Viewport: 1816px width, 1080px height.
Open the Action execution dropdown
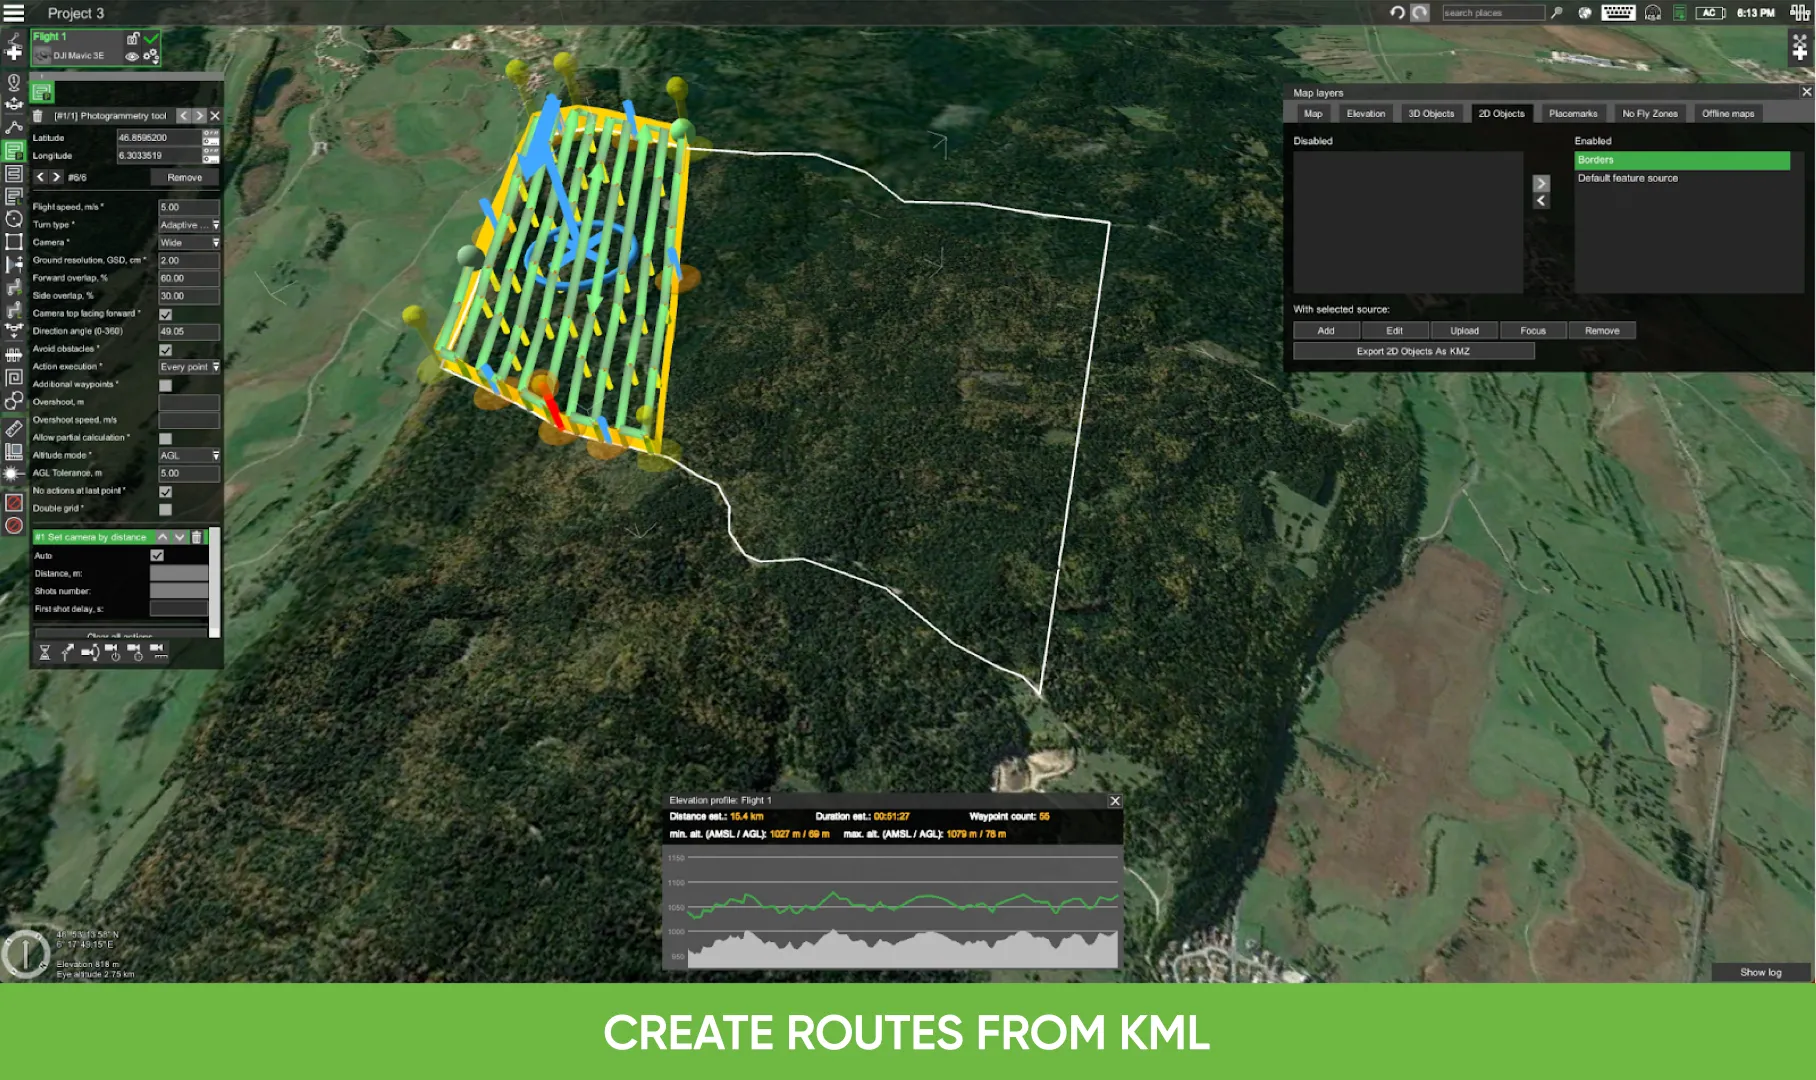[189, 367]
